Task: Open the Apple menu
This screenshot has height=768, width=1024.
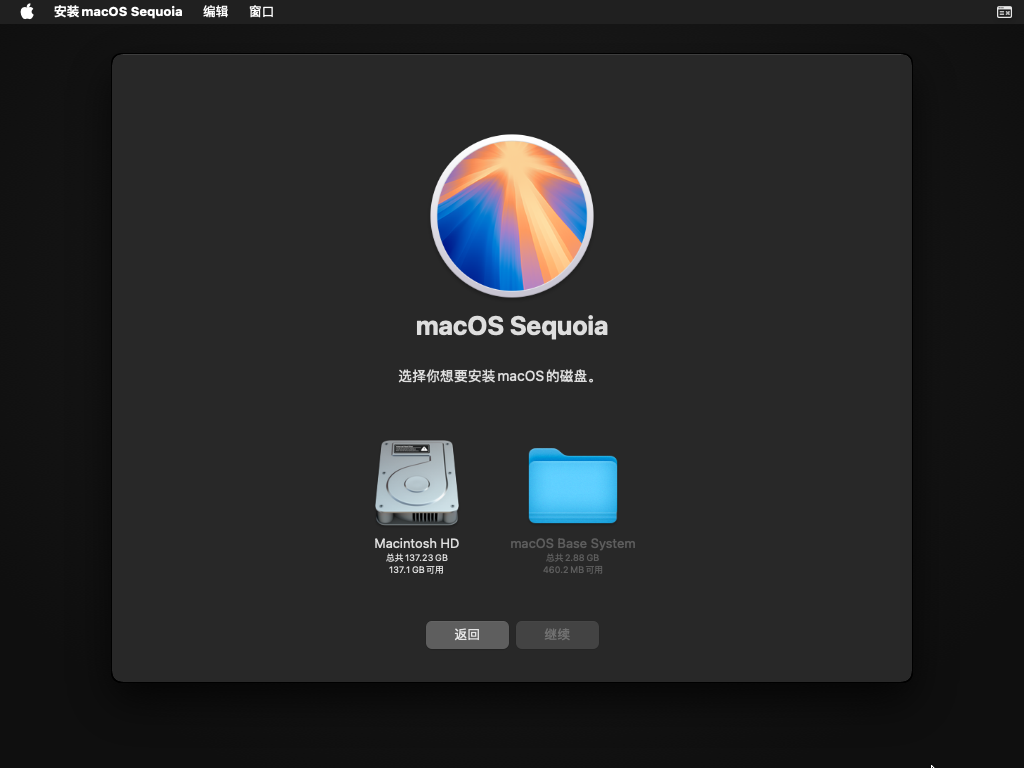Action: click(x=27, y=12)
